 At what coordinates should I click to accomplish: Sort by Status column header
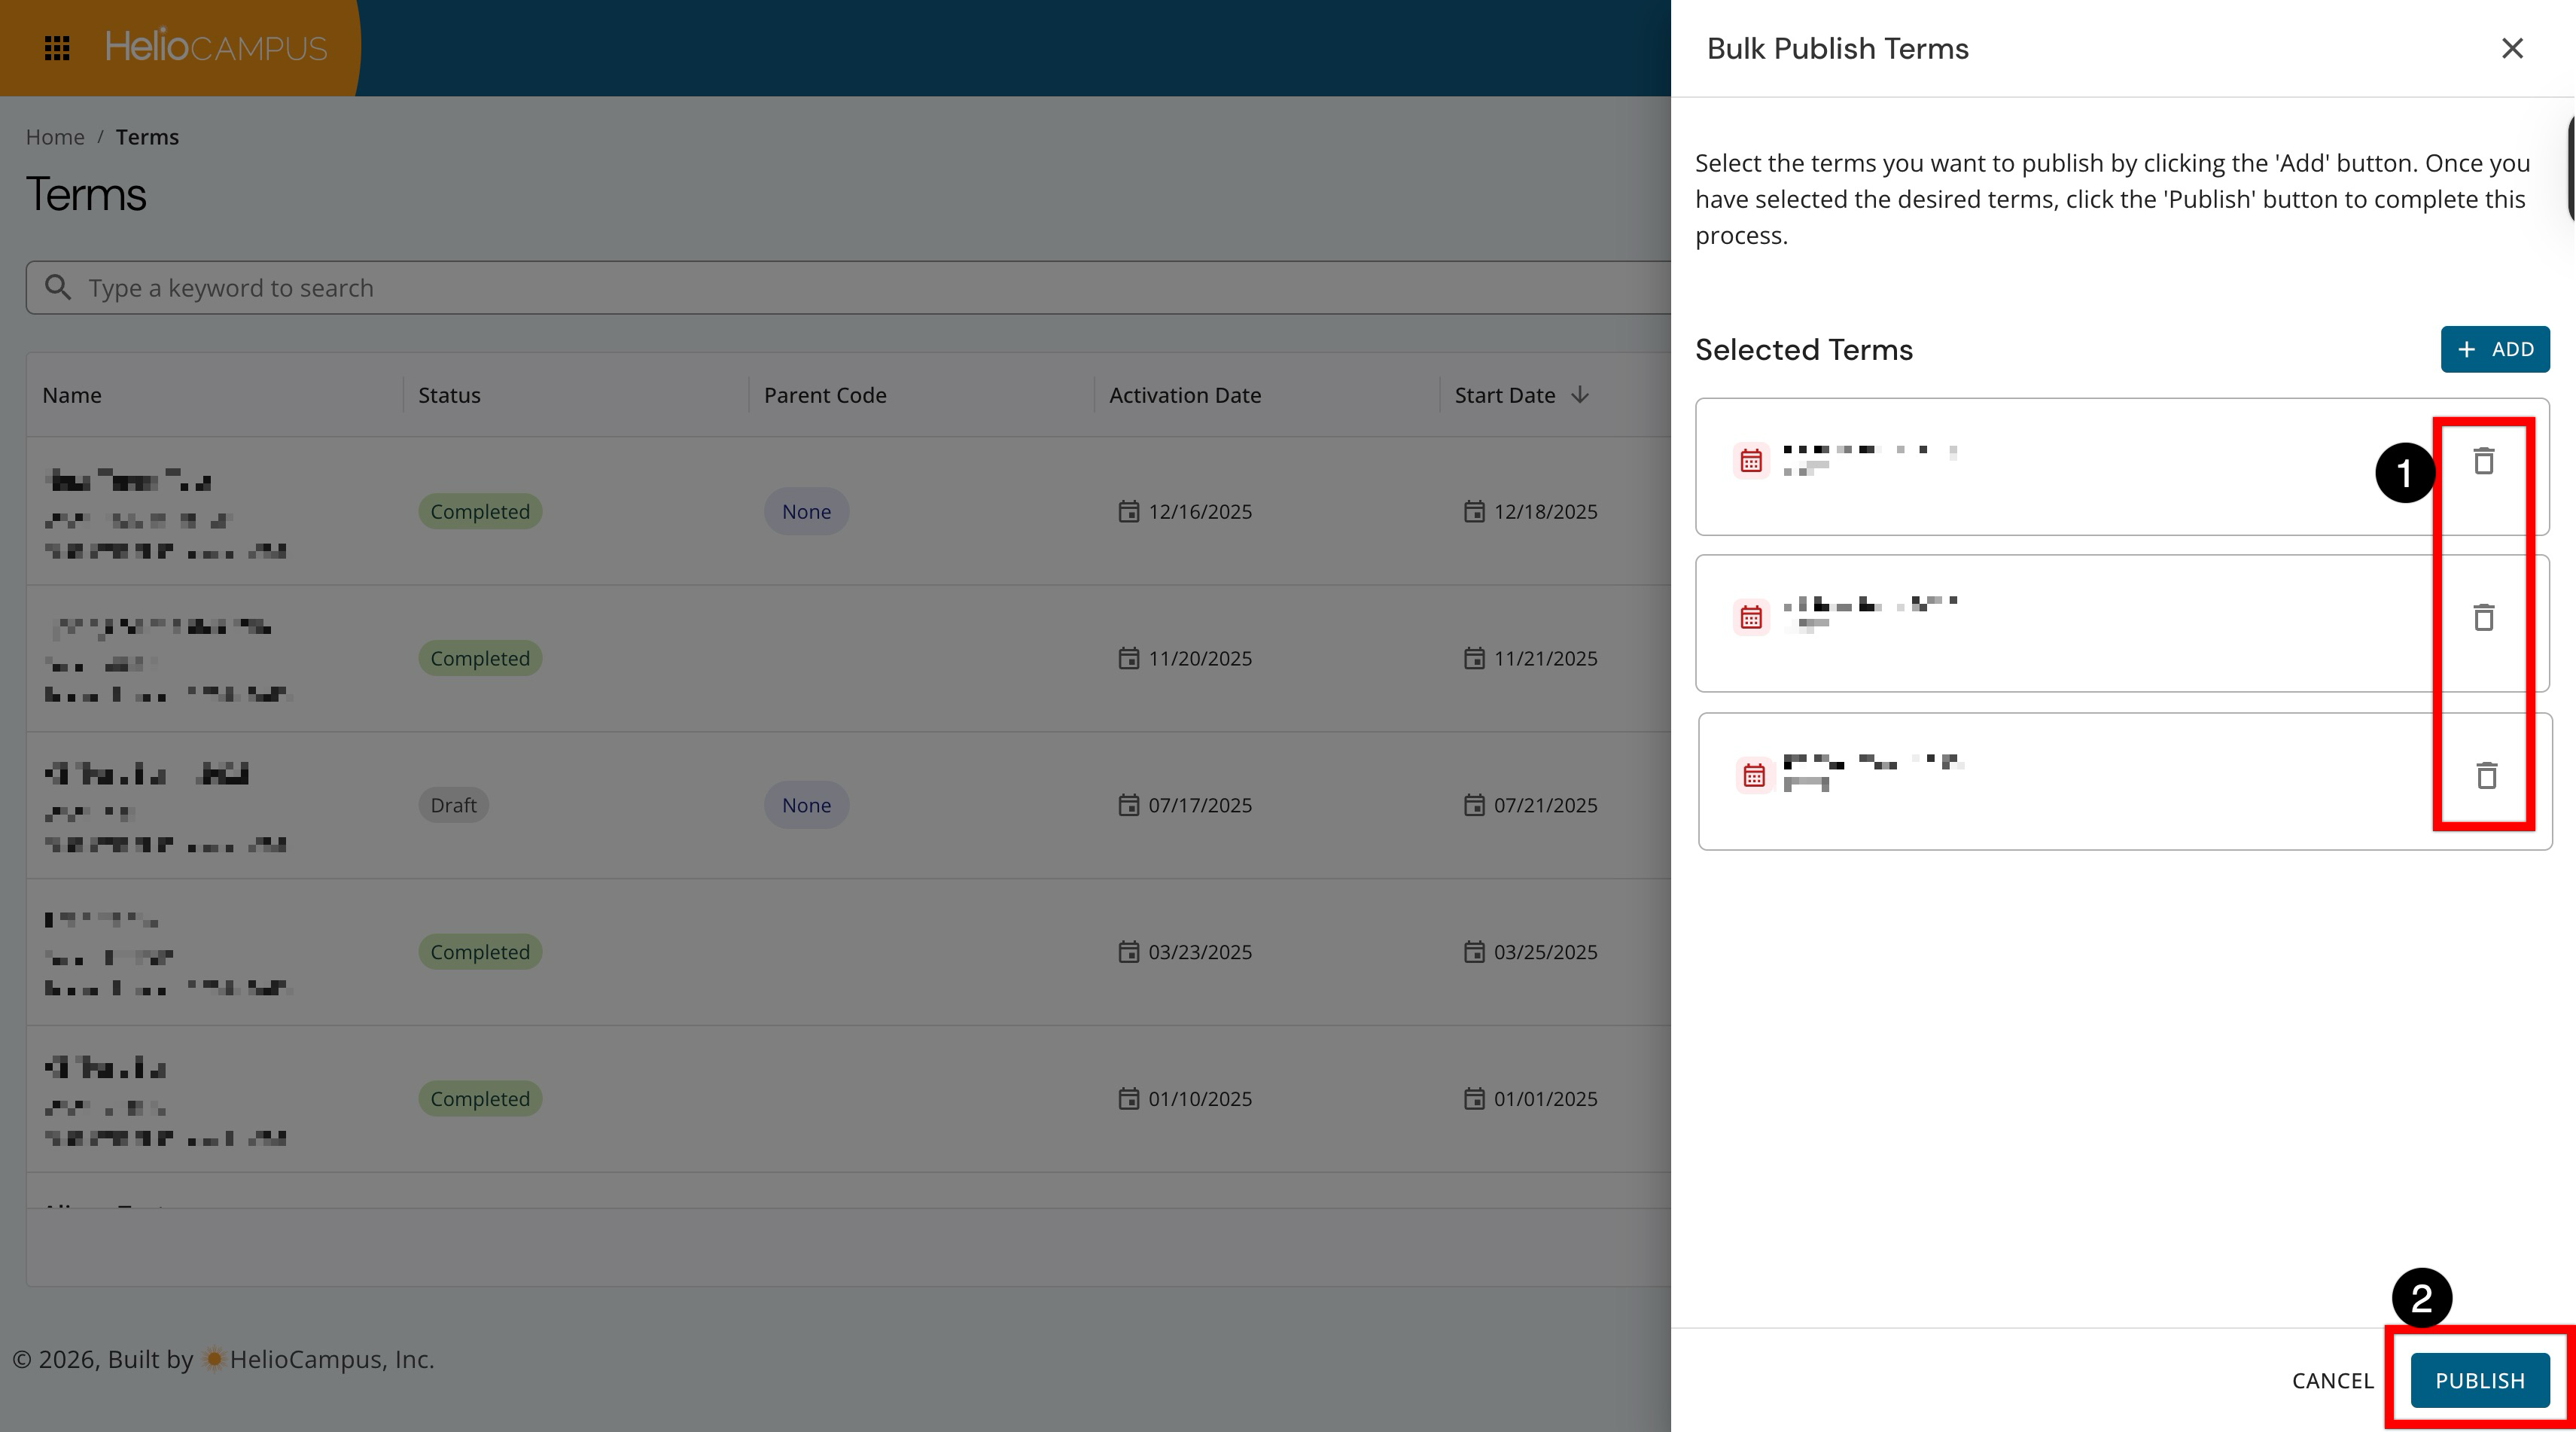(x=449, y=395)
